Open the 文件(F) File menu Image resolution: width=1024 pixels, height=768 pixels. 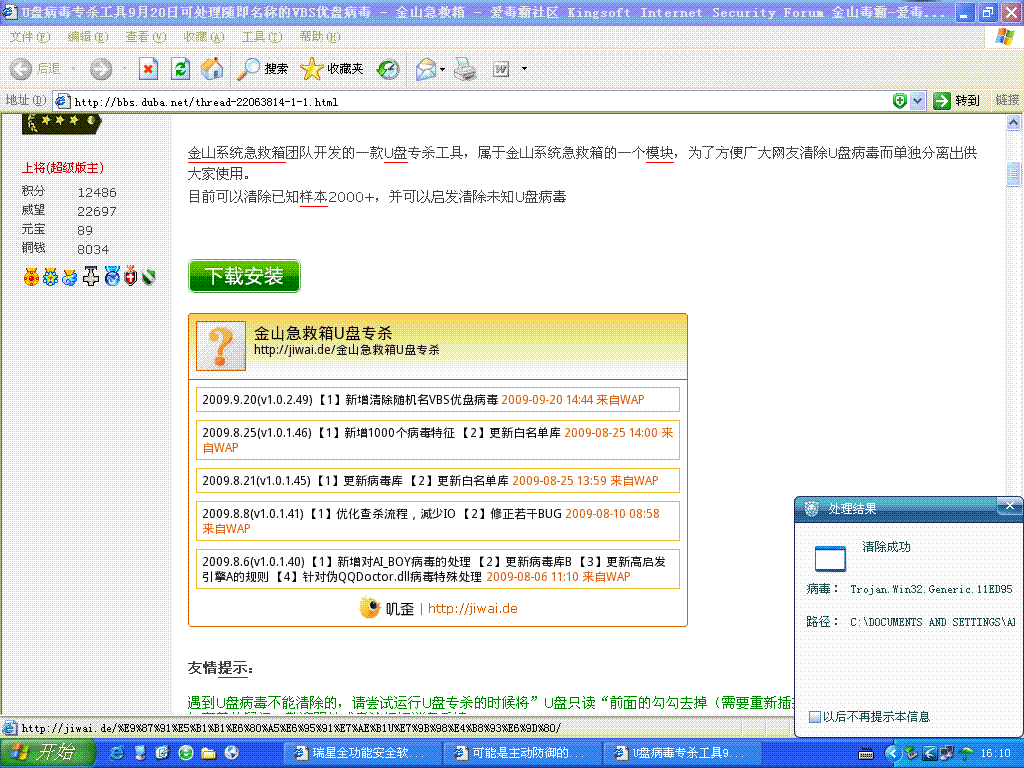coord(30,37)
